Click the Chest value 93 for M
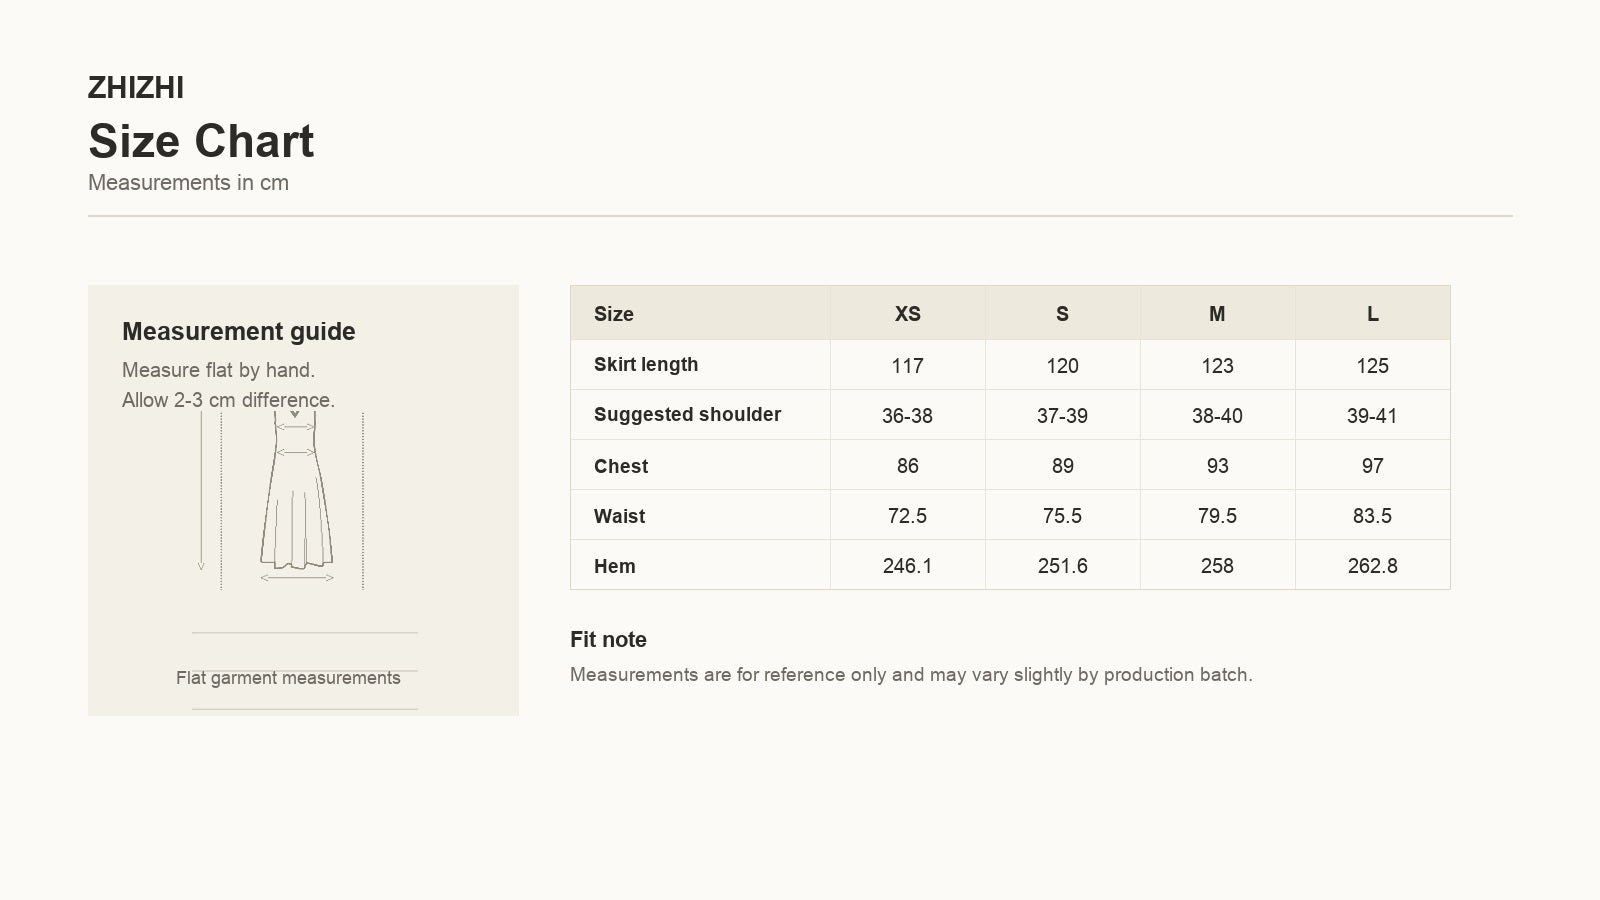Viewport: 1600px width, 900px height. coord(1217,466)
